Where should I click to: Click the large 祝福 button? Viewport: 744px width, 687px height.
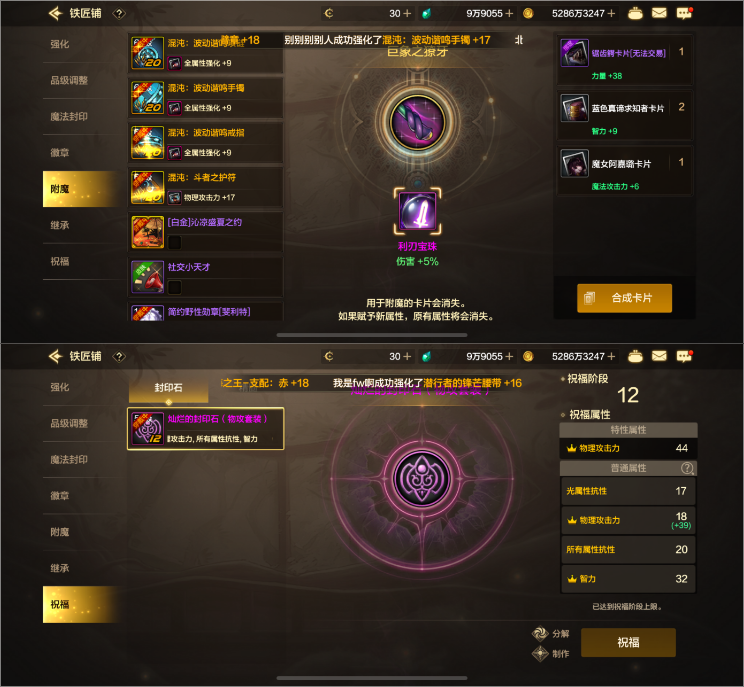coord(628,642)
